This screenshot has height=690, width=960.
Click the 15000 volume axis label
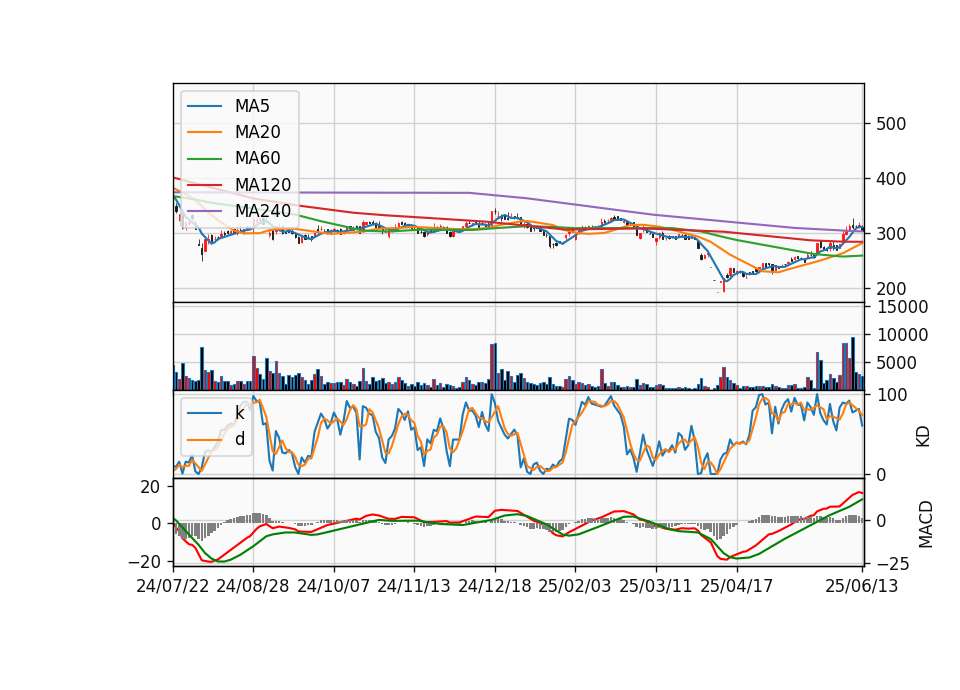[902, 307]
